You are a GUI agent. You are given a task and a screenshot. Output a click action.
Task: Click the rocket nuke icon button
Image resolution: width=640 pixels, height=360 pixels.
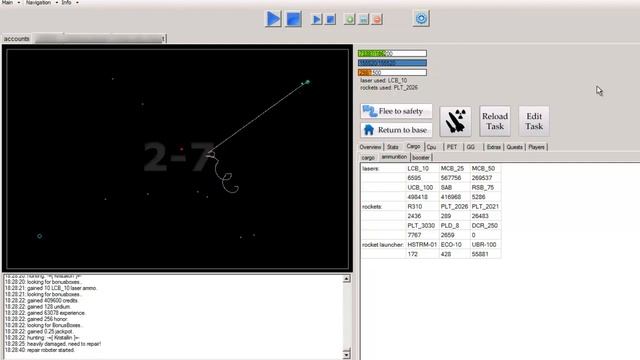[456, 121]
